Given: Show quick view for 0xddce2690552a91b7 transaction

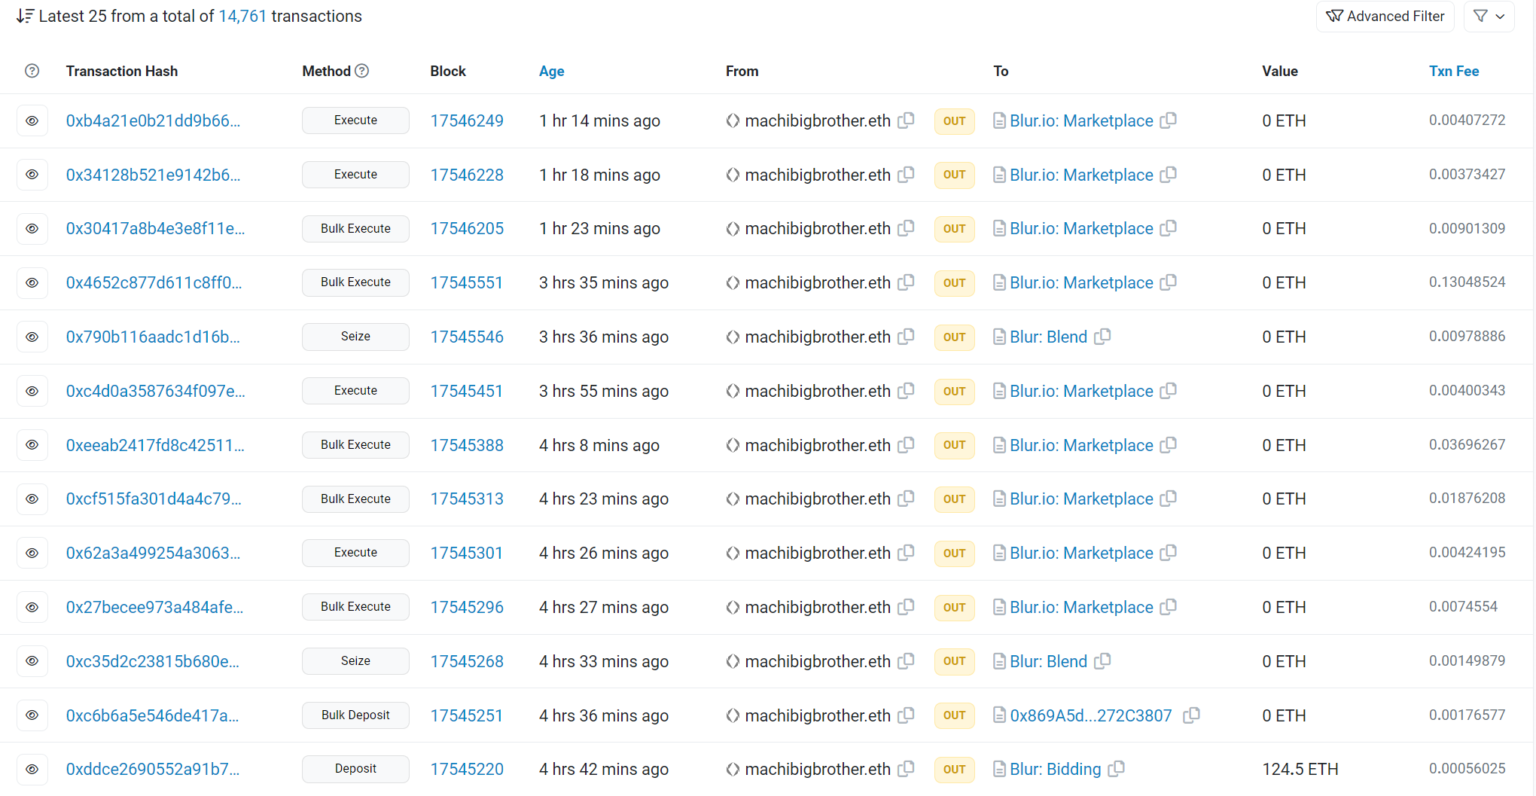Looking at the screenshot, I should pos(32,769).
